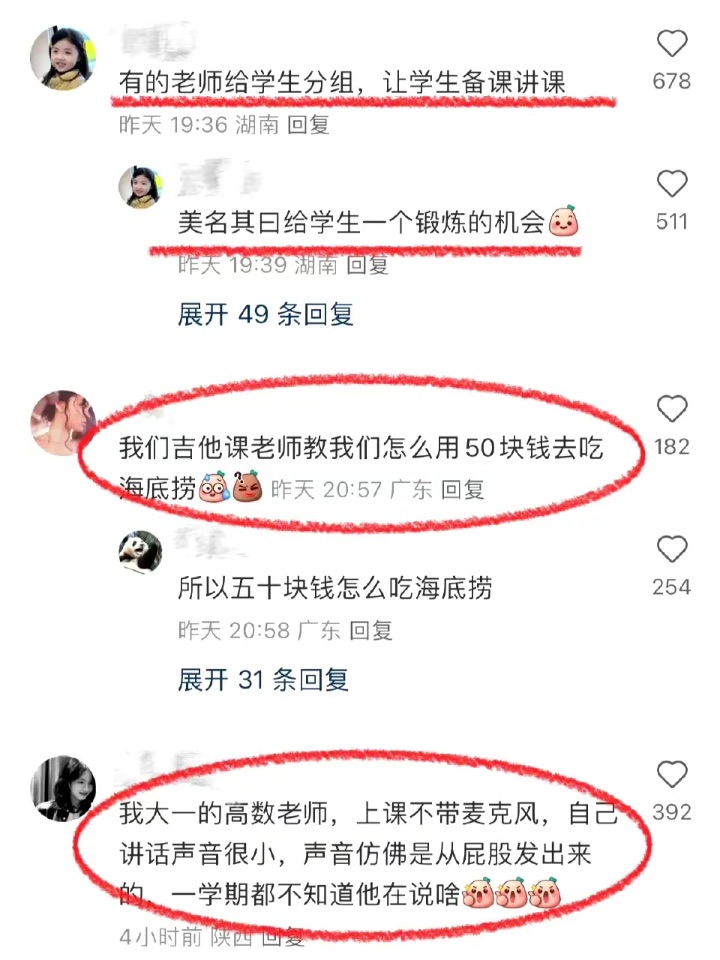This screenshot has height=960, width=720.
Task: Reply to the 19:36 Hunan comment
Action: (x=309, y=125)
